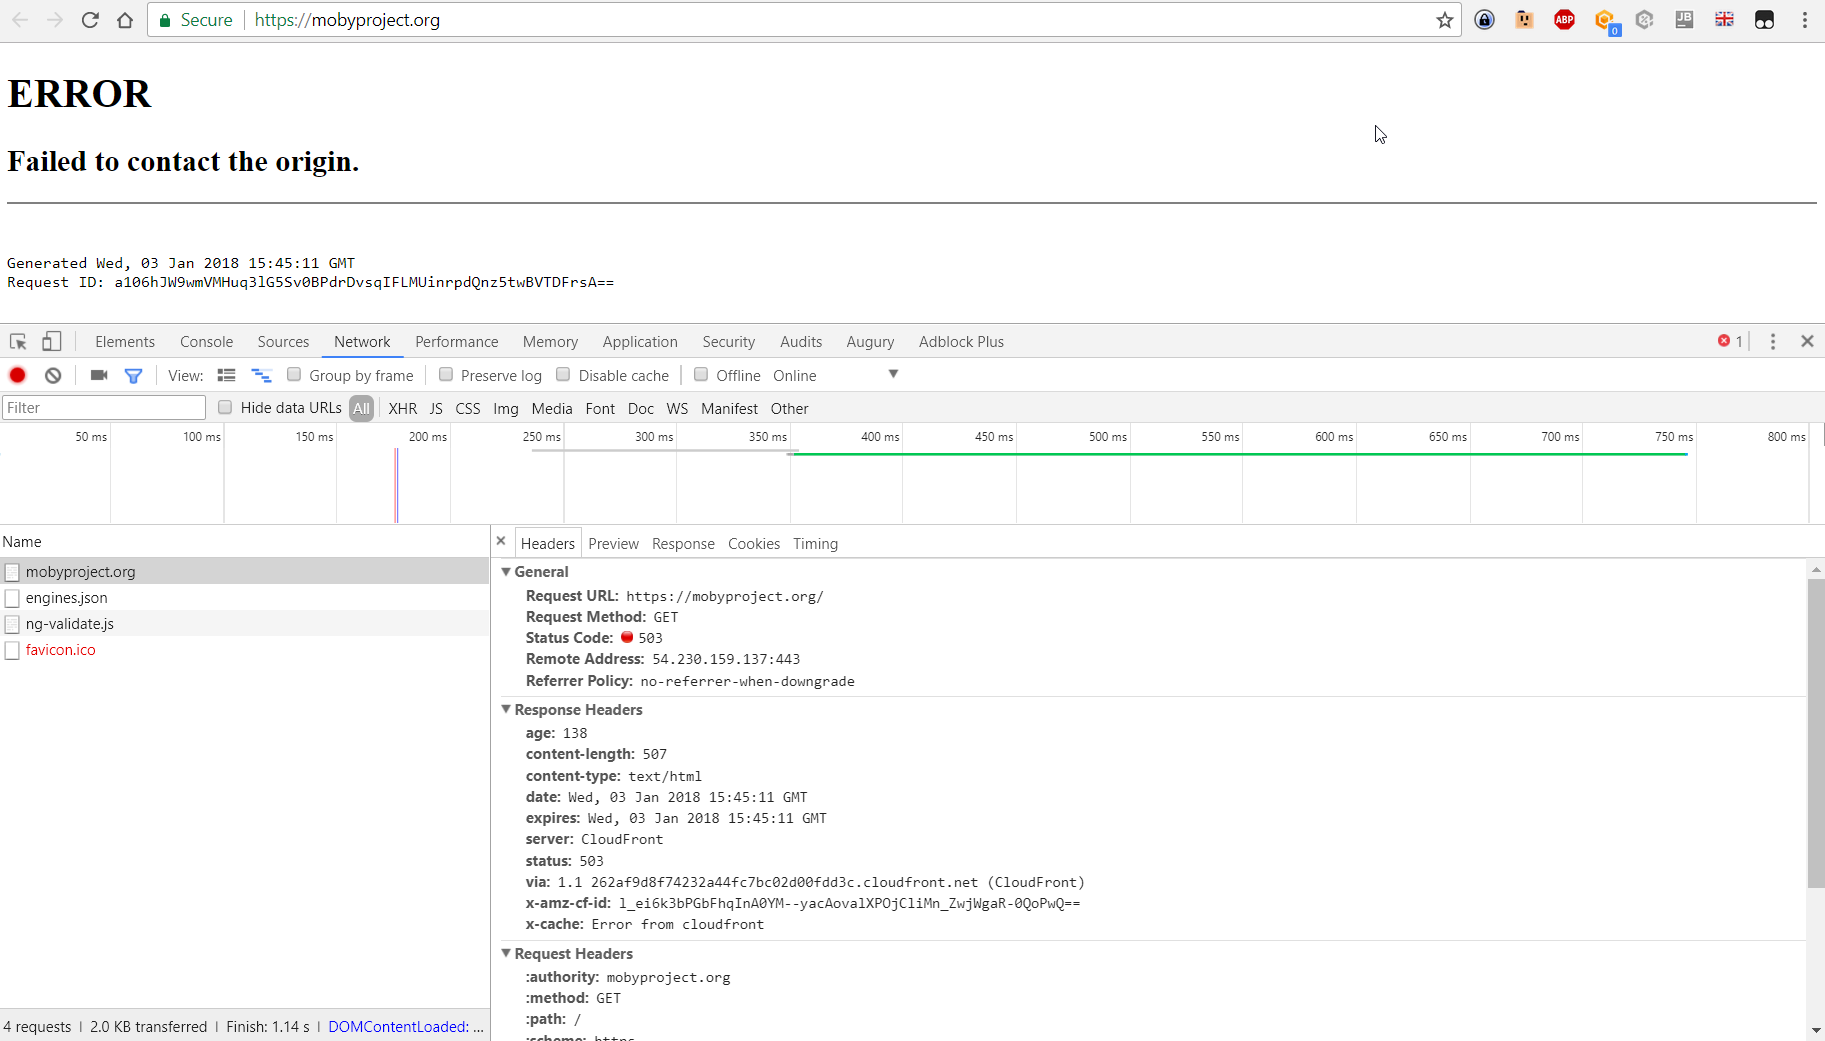Filter requests by XHR type

click(403, 408)
